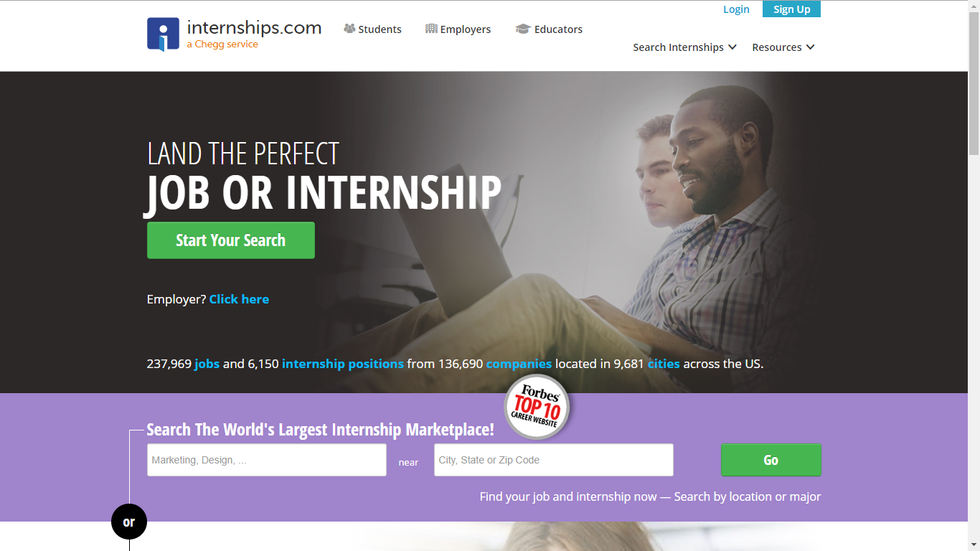The height and width of the screenshot is (551, 980).
Task: Click the Start Your Search button
Action: (x=231, y=241)
